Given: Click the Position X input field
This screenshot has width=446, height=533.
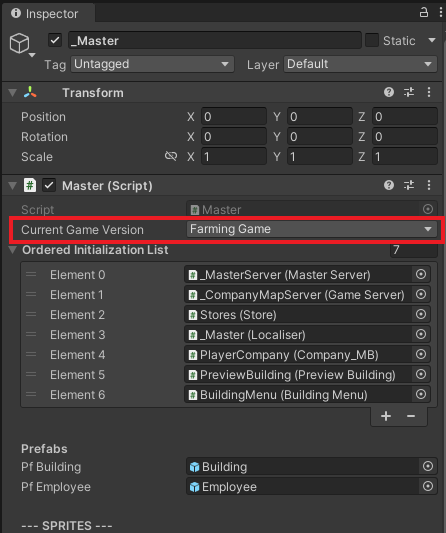Looking at the screenshot, I should 234,117.
